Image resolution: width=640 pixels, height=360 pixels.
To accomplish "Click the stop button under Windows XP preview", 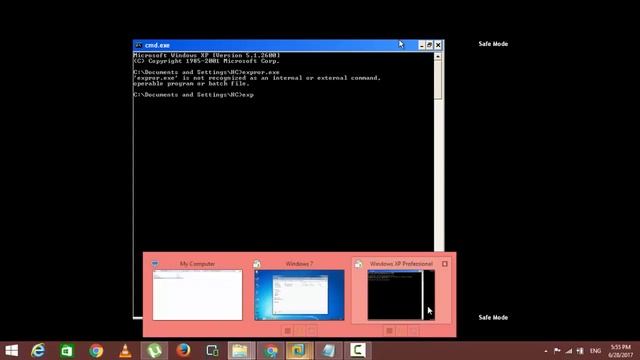I will [389, 331].
